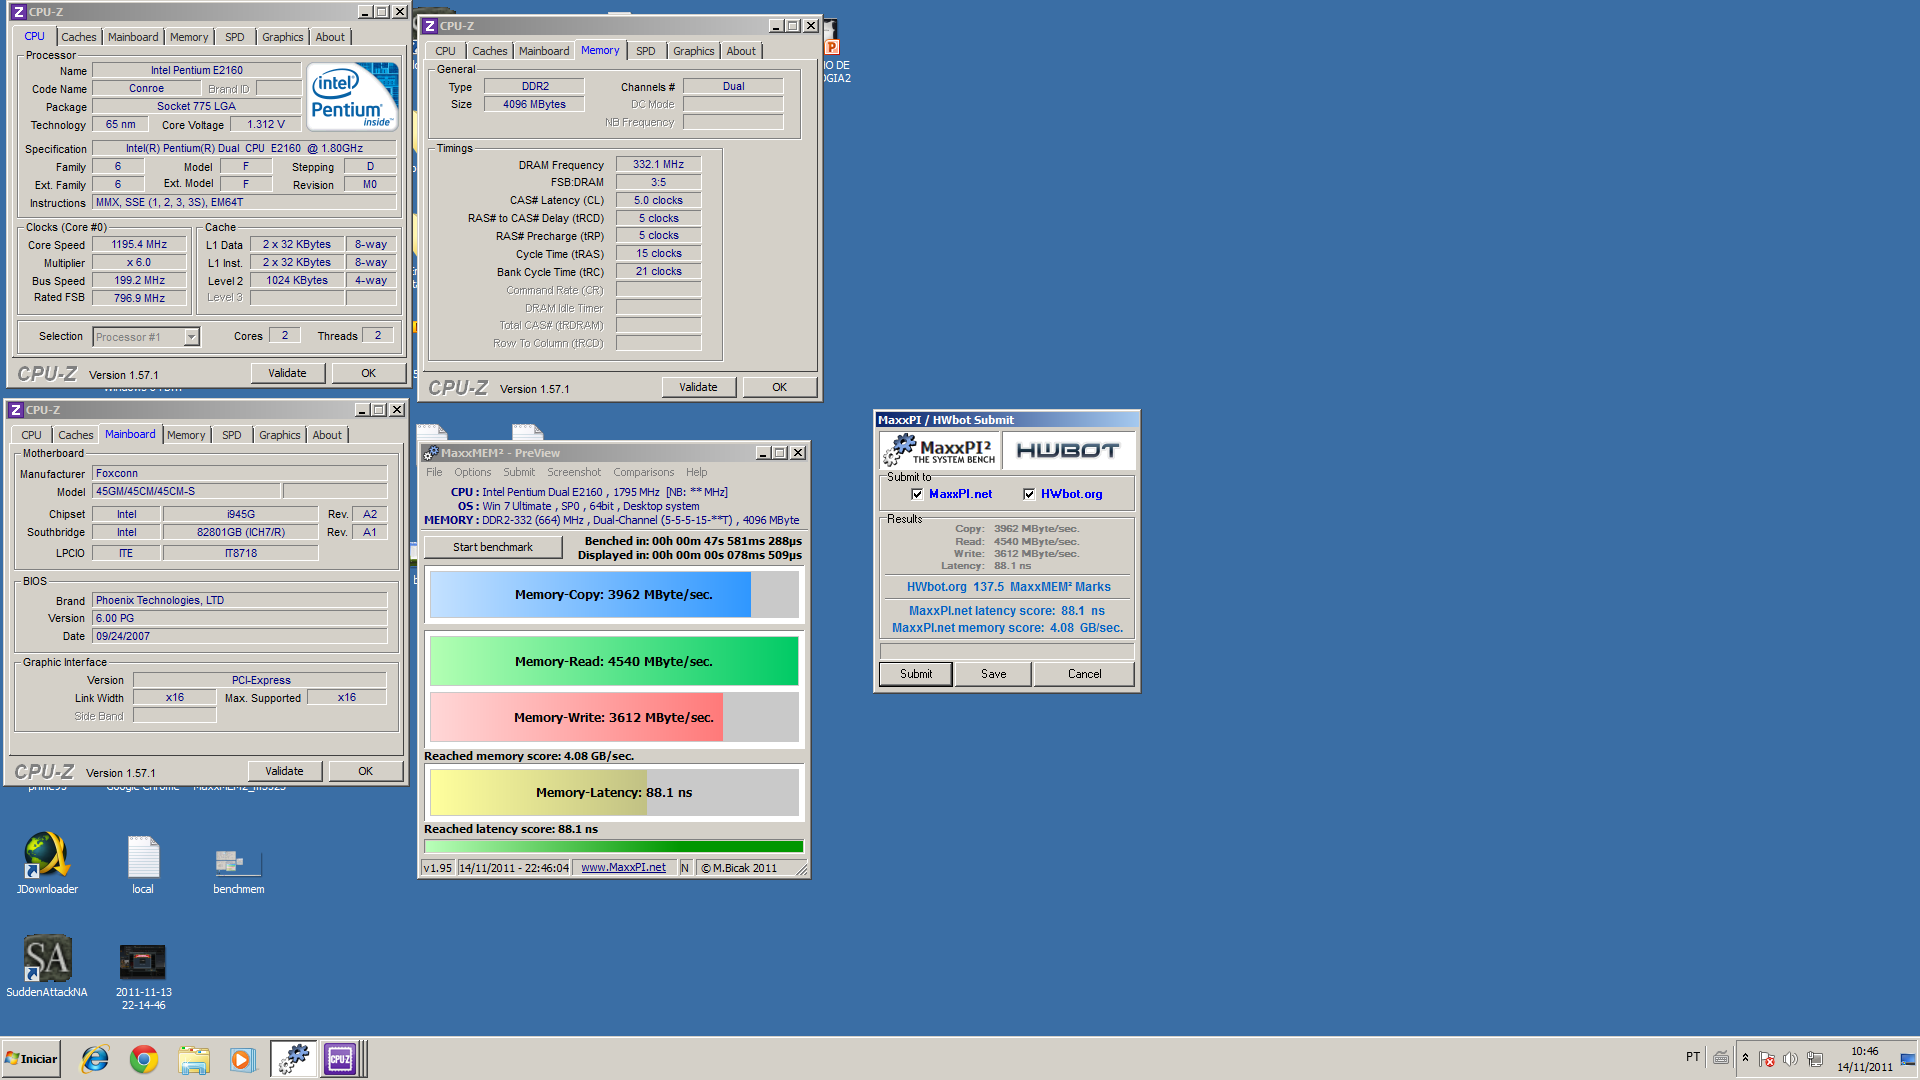
Task: Open the volume speaker tray icon
Action: click(x=1790, y=1059)
